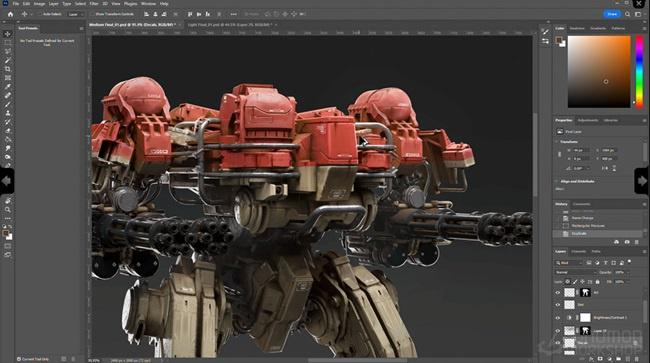Toggle layer filtering switch on or off
Screen dimensions: 650x363
tap(630, 262)
